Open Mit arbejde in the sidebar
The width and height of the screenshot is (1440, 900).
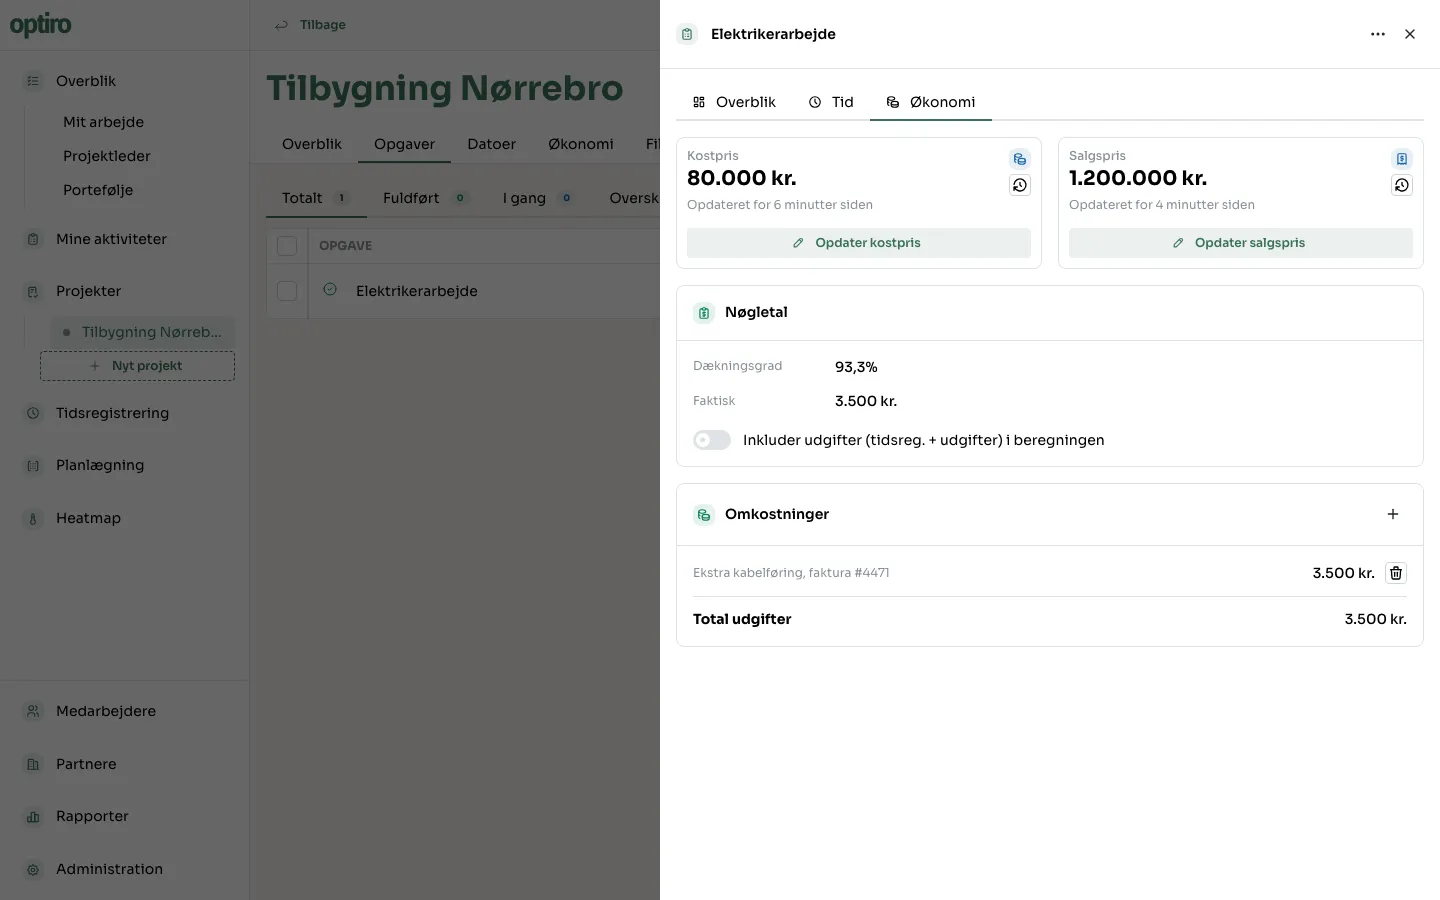(x=104, y=122)
